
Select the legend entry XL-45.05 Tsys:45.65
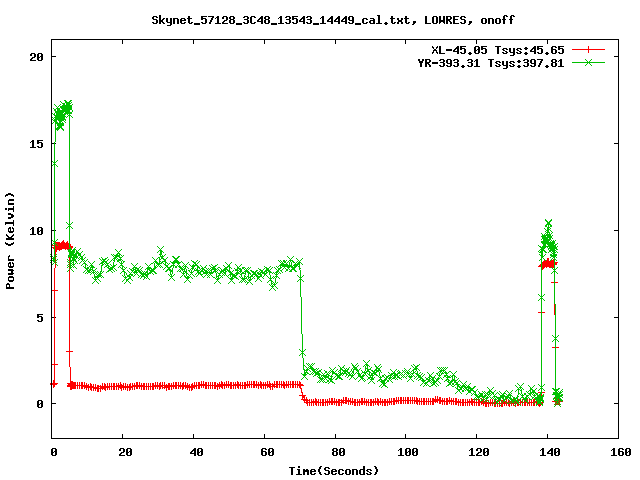(498, 50)
